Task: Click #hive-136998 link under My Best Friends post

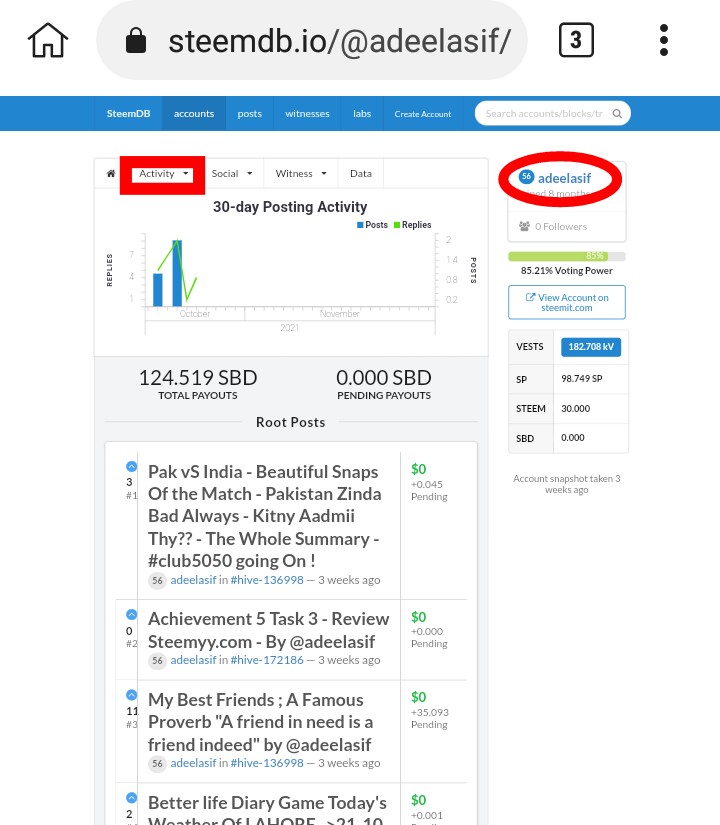Action: pos(267,763)
